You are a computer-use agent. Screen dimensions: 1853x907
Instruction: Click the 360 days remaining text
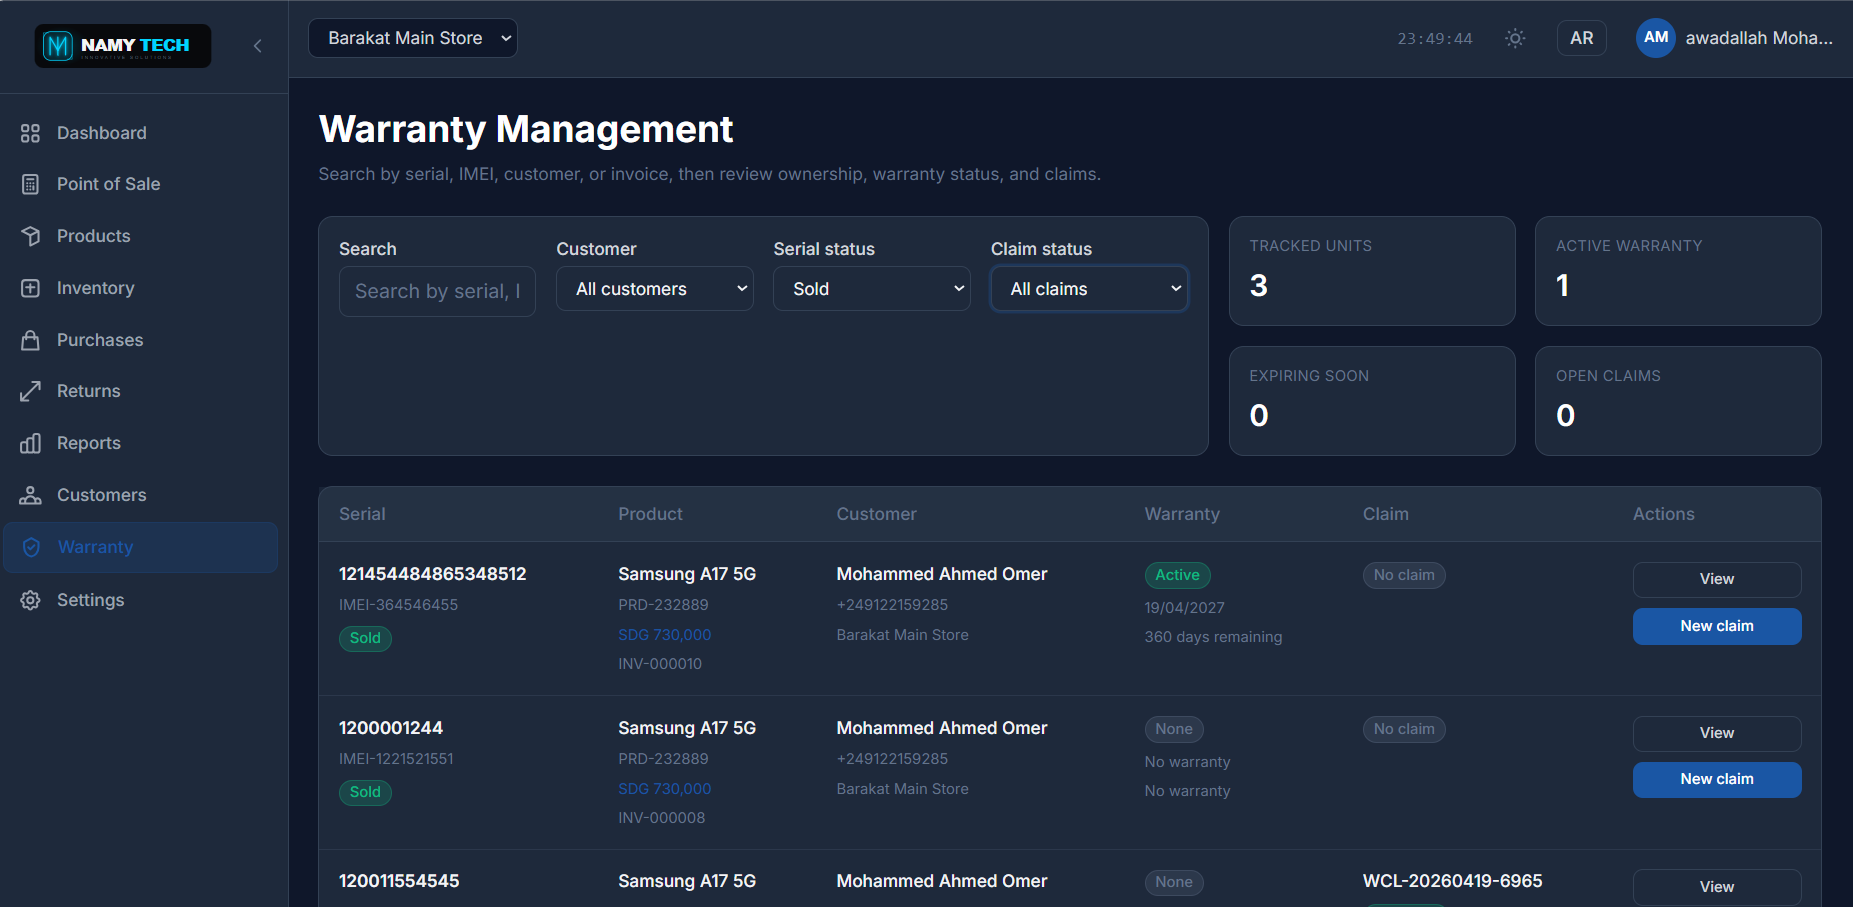coord(1213,637)
